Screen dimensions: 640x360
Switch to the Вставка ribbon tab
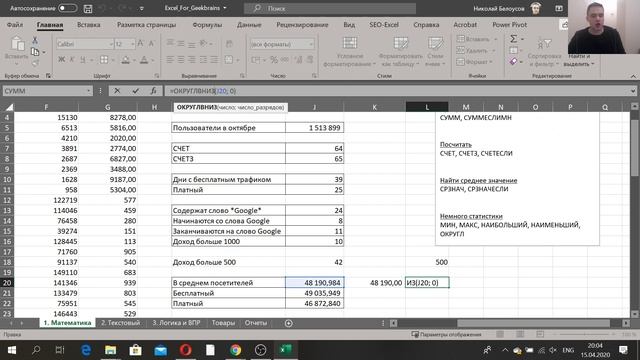[89, 25]
